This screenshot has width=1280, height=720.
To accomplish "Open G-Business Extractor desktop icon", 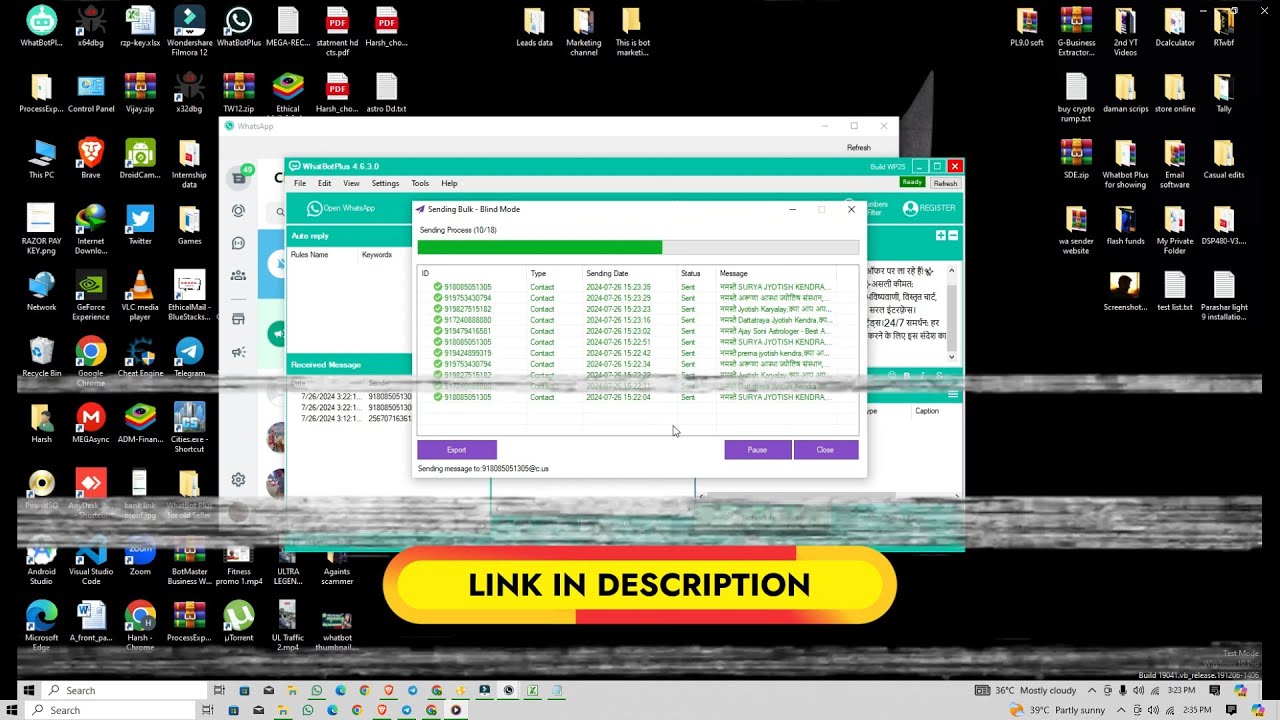I will [x=1076, y=32].
